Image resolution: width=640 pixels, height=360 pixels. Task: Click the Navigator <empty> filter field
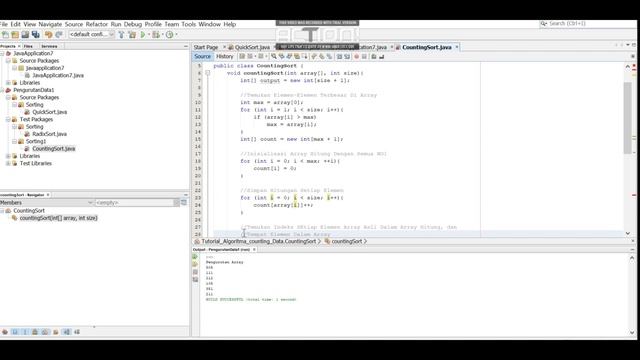point(135,203)
